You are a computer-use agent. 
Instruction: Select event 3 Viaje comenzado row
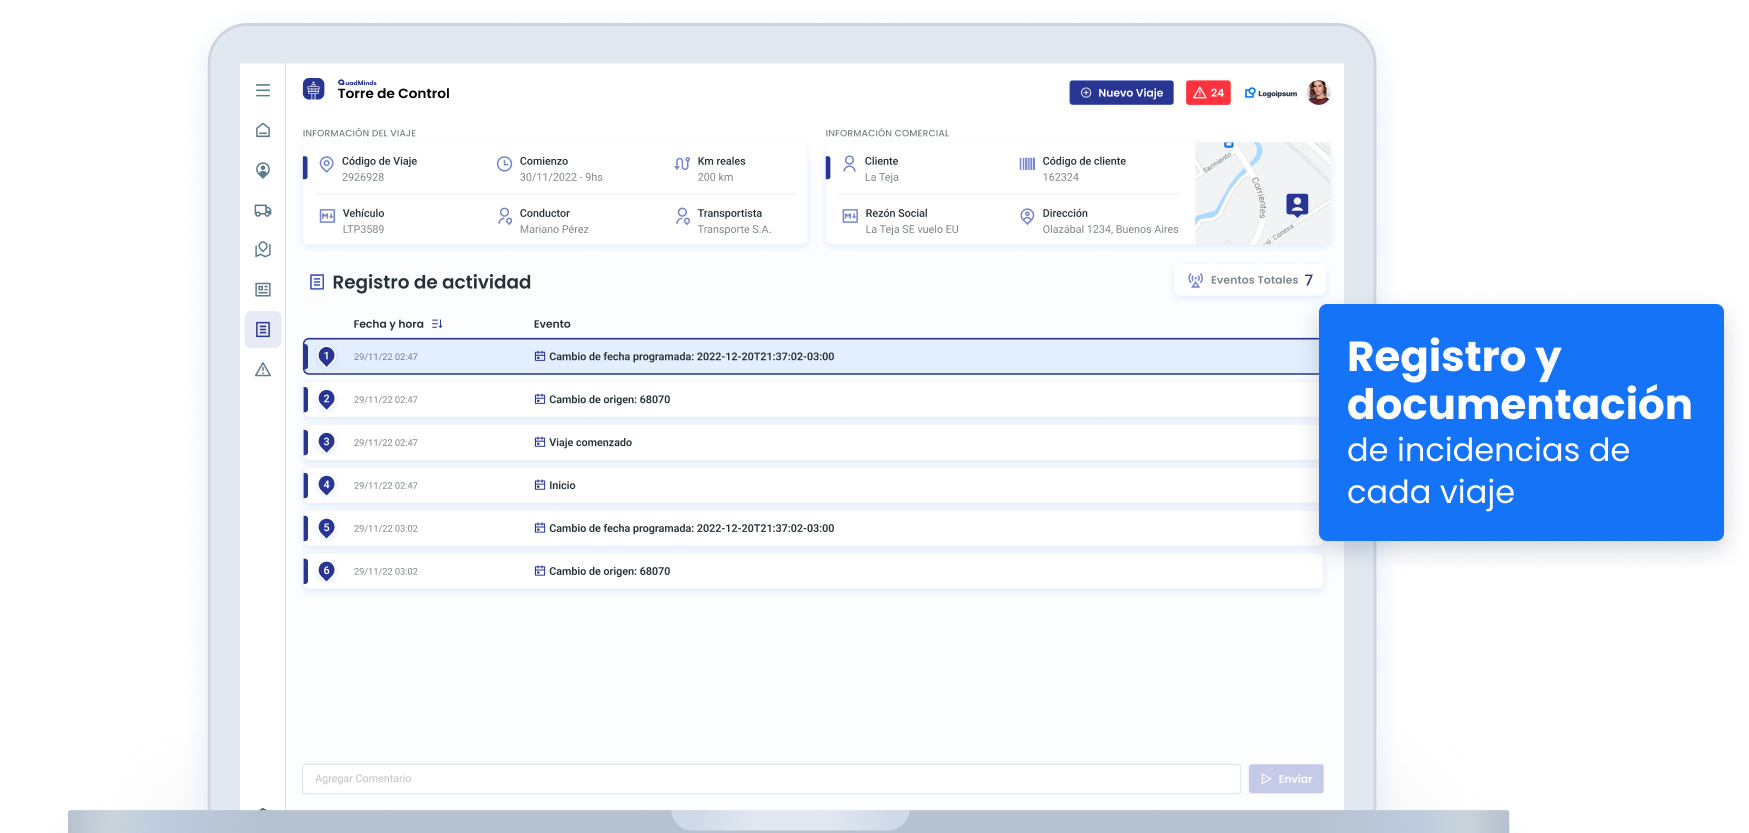(x=811, y=443)
